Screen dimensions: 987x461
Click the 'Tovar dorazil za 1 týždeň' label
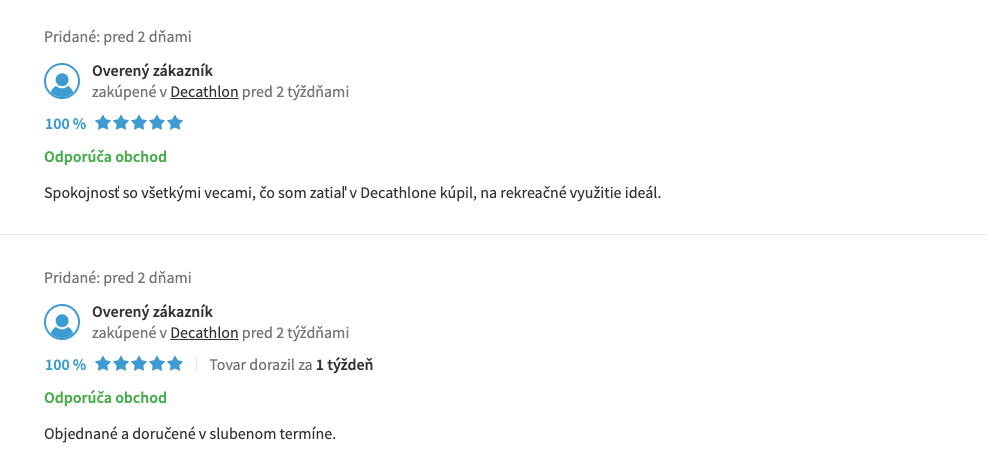(x=291, y=365)
